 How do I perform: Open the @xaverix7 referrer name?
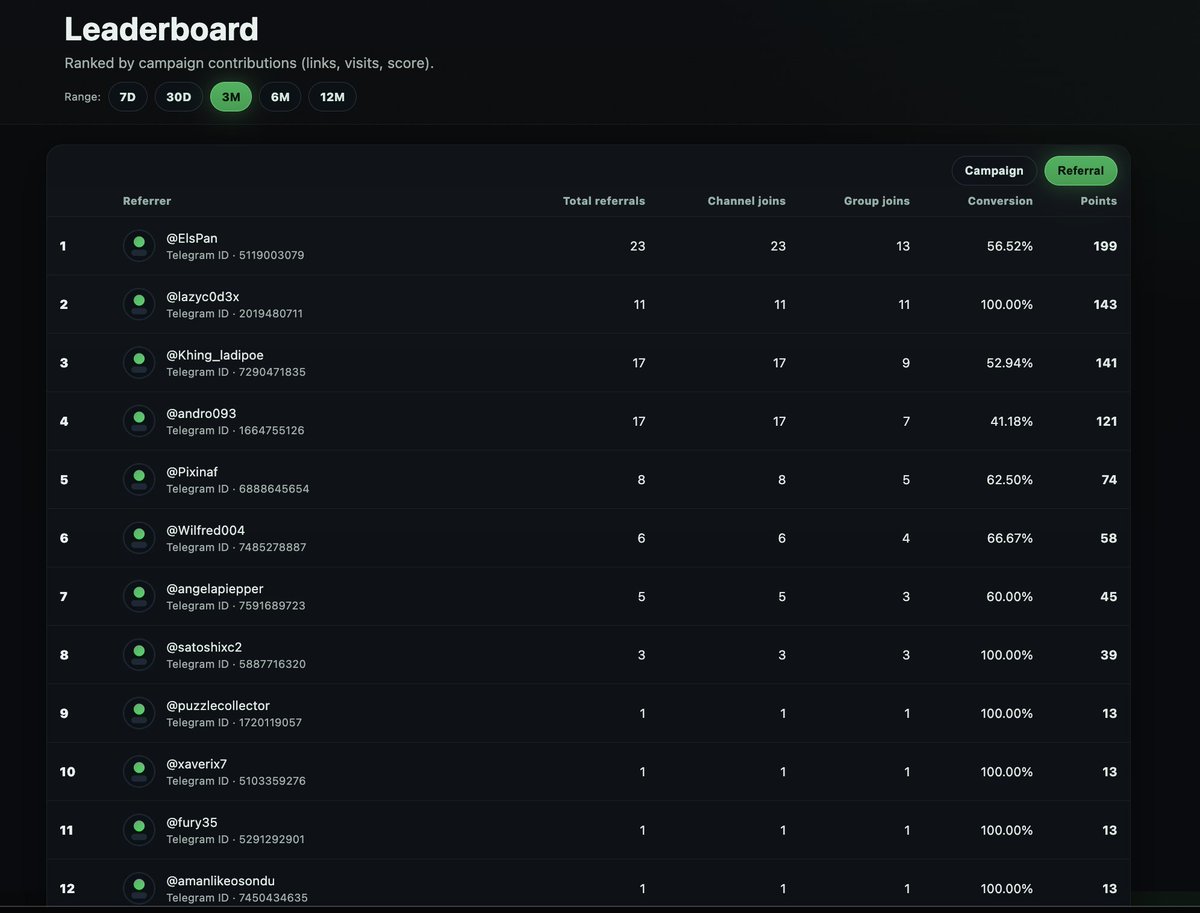(x=197, y=764)
